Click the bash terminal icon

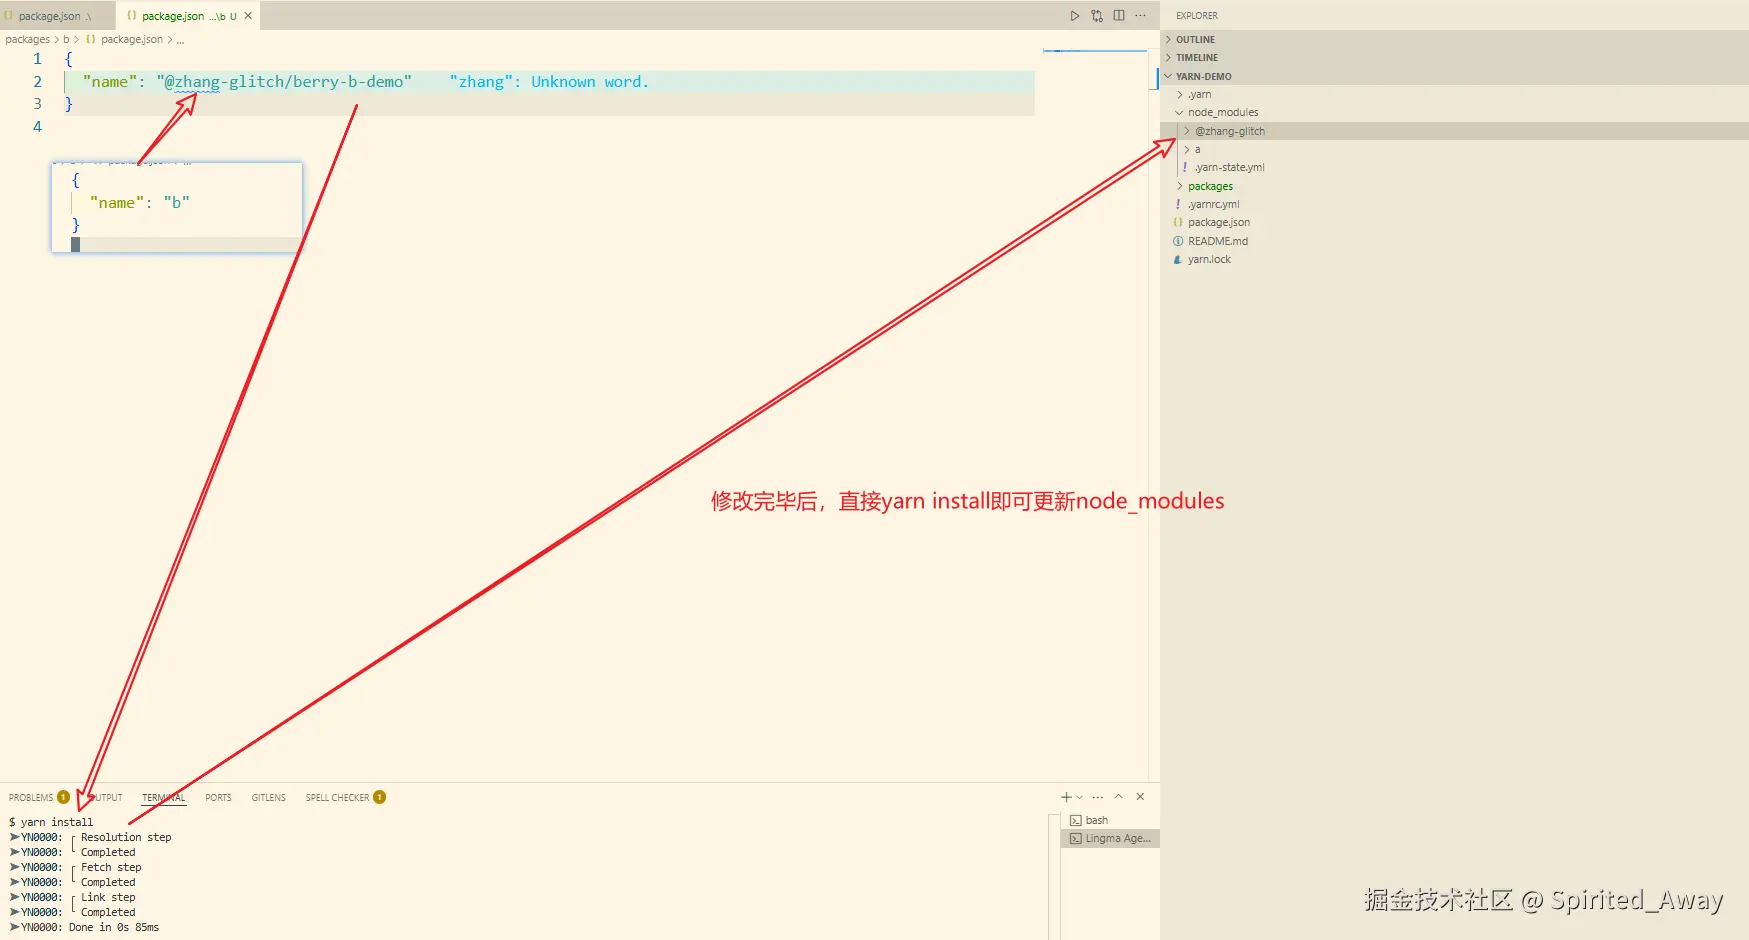point(1076,821)
